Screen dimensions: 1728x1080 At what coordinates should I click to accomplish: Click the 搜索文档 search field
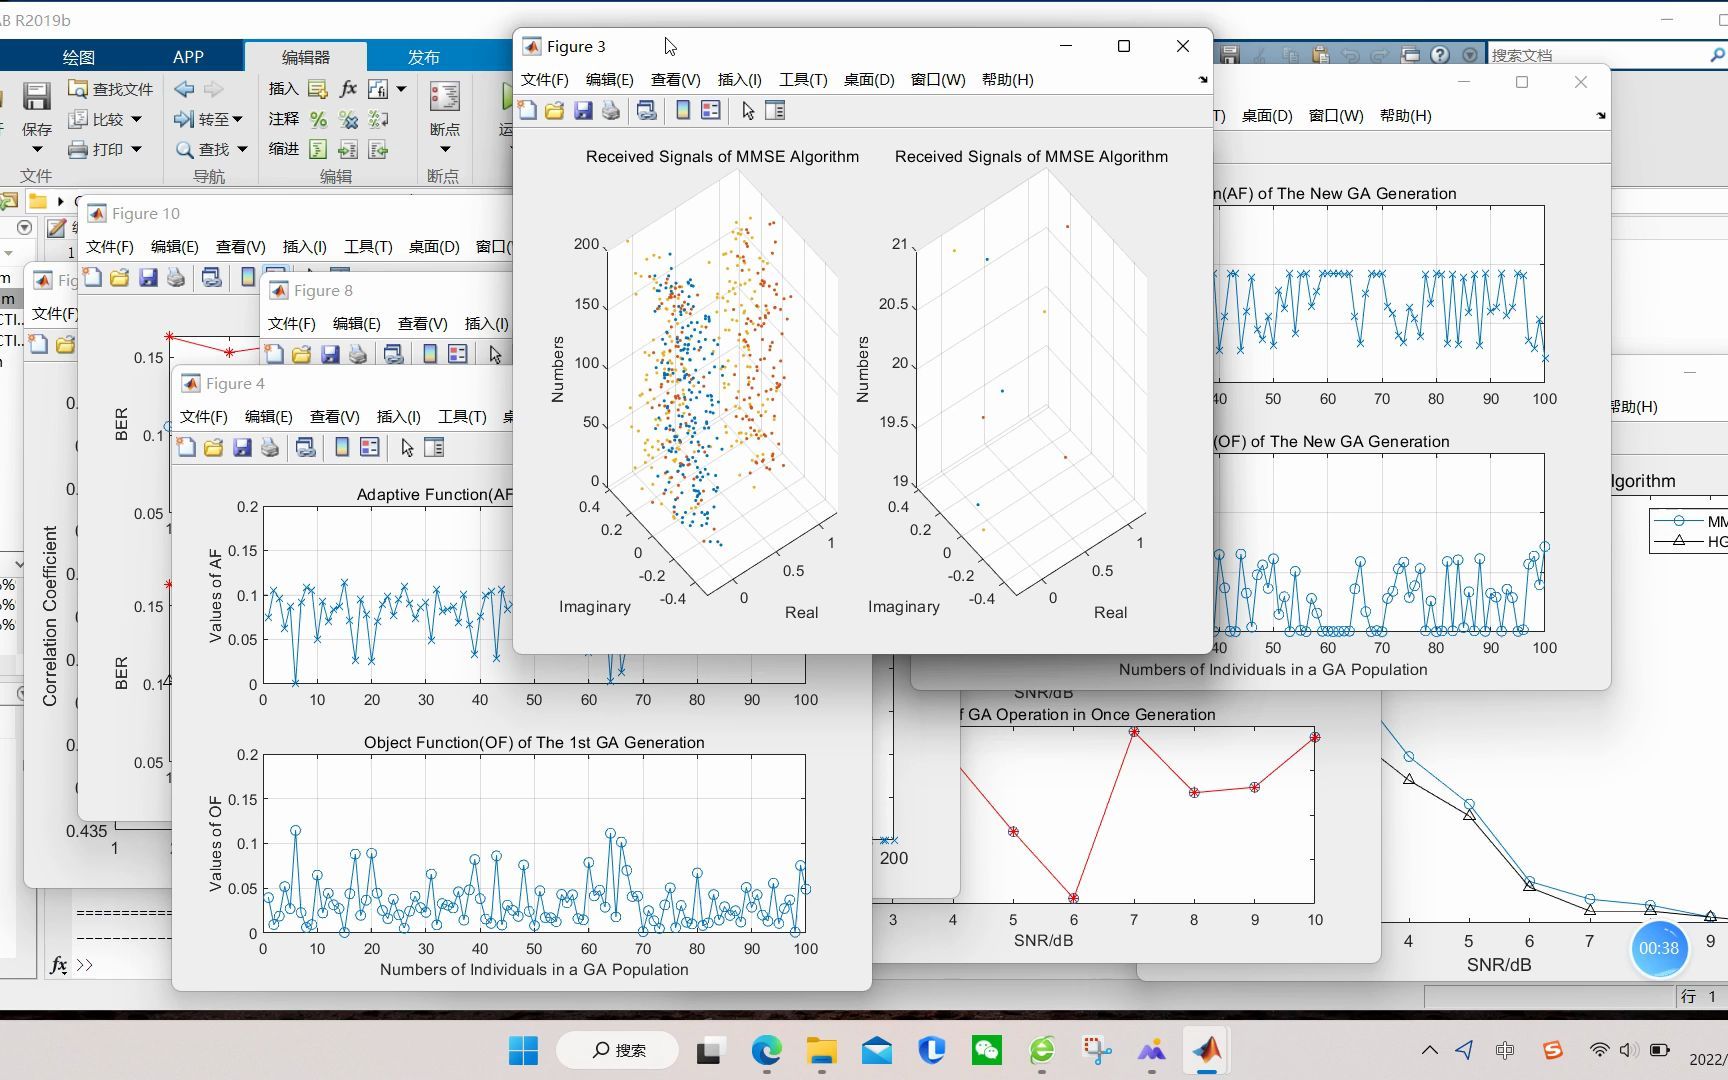click(1596, 55)
